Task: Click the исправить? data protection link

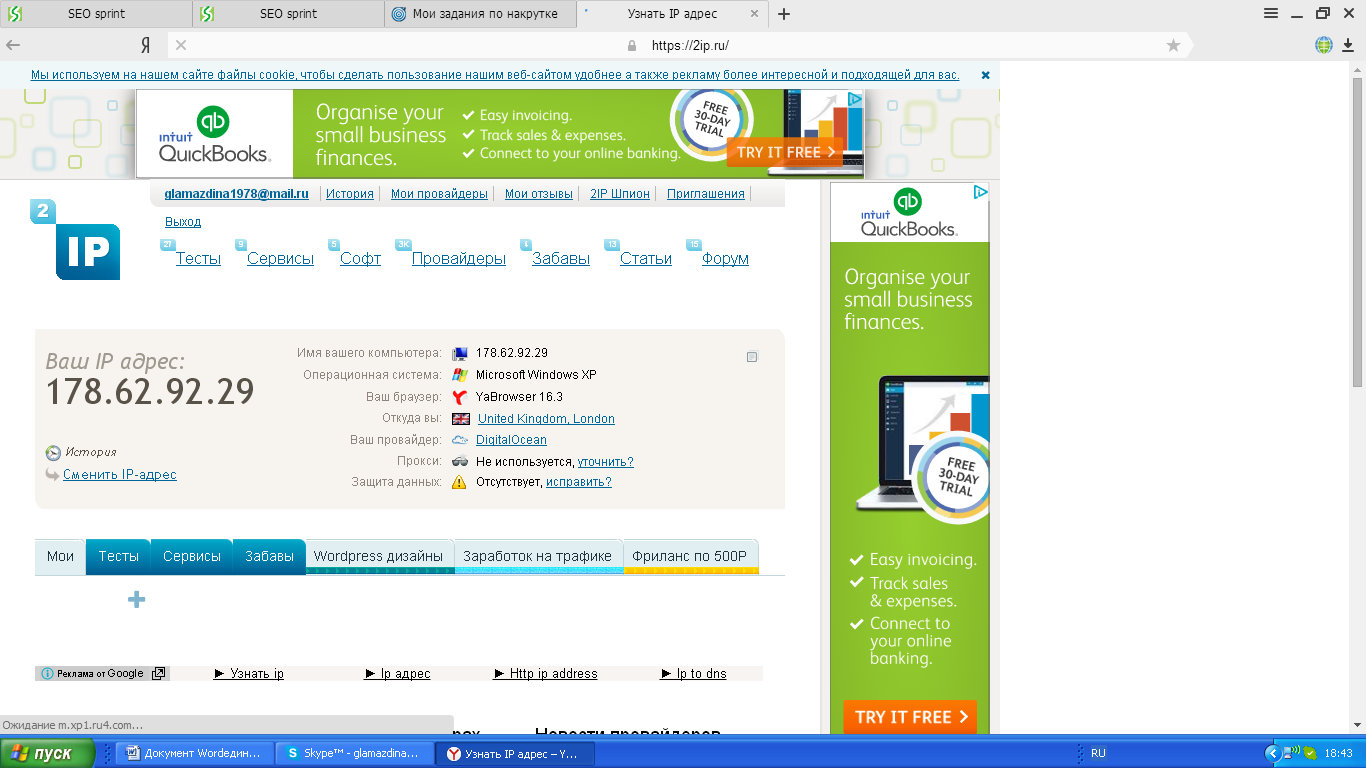Action: tap(579, 482)
